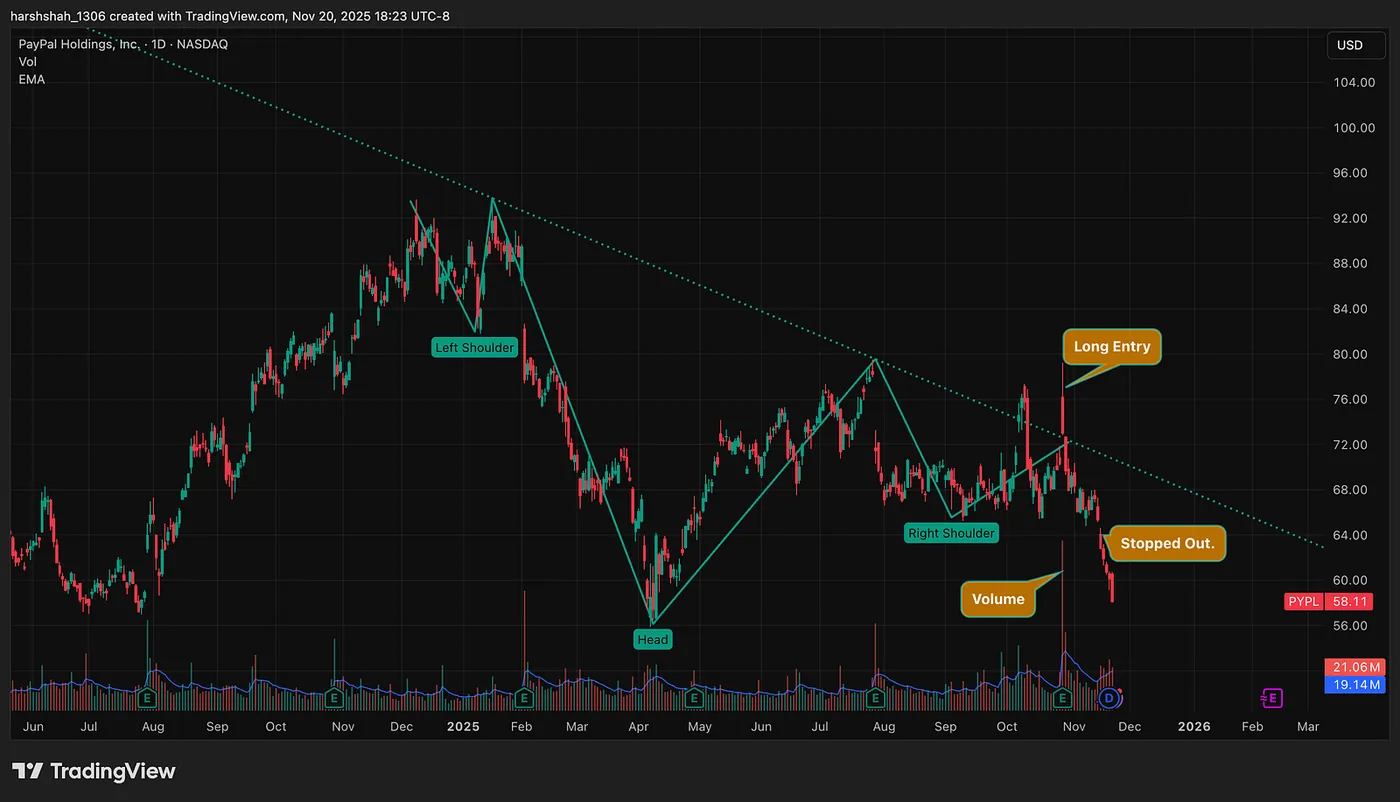The height and width of the screenshot is (802, 1400).
Task: Select the Left Shoulder annotation label
Action: pyautogui.click(x=474, y=348)
